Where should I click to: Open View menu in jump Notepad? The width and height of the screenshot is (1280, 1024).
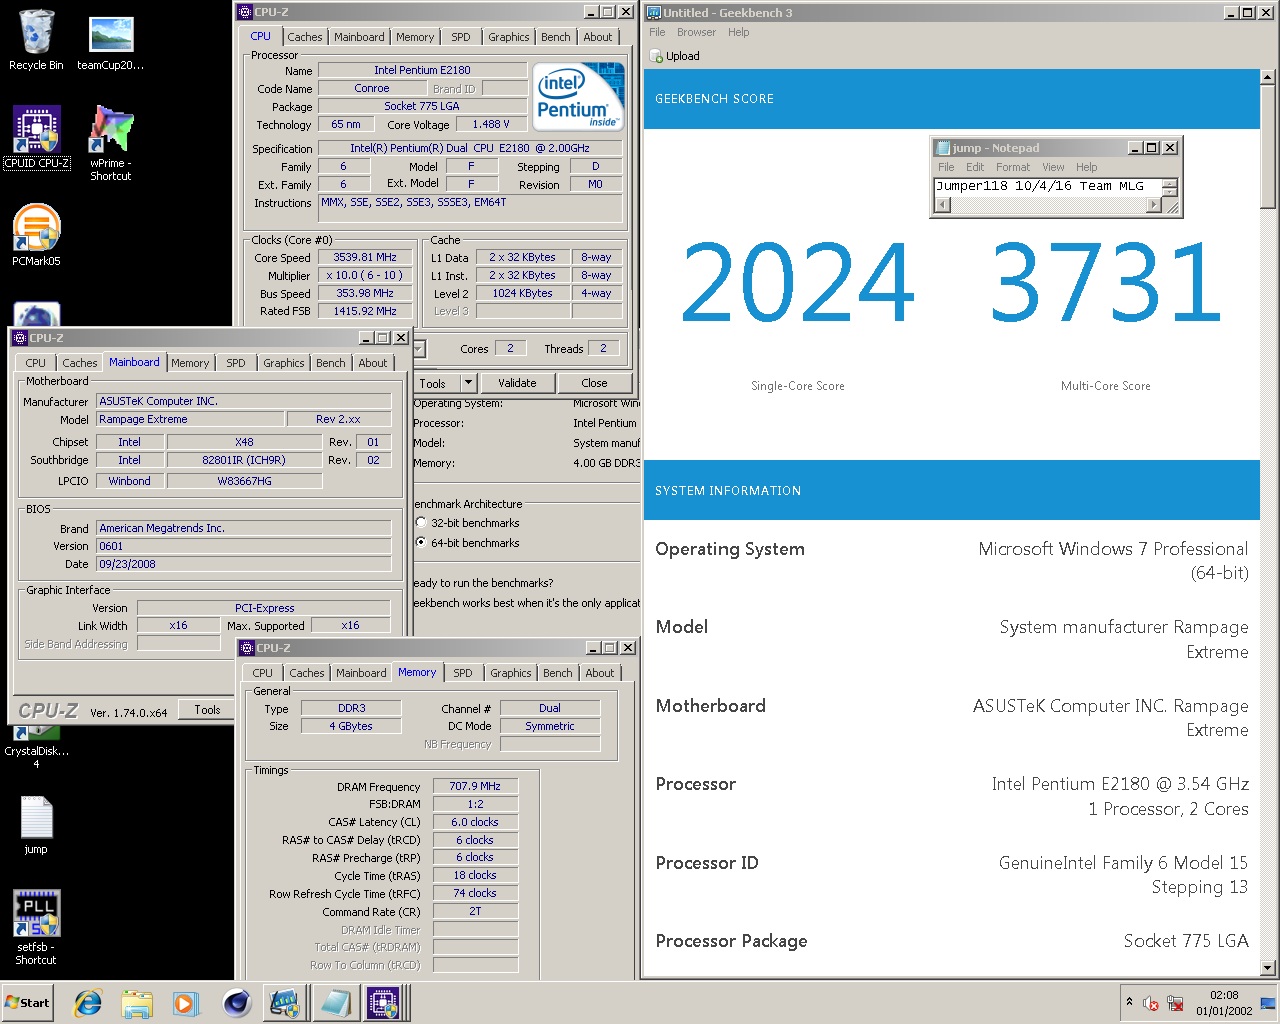point(1053,167)
